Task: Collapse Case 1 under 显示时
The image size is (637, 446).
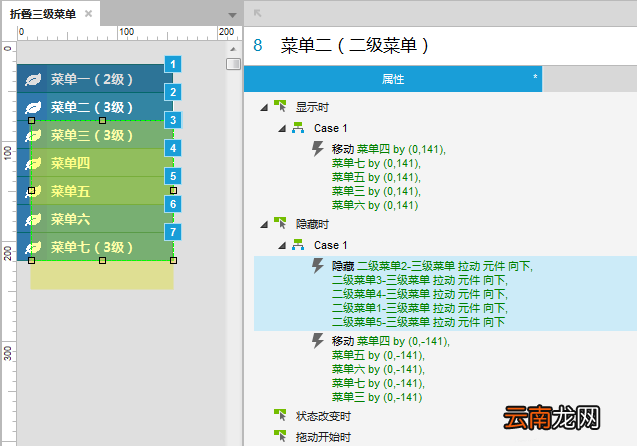Action: (x=282, y=128)
